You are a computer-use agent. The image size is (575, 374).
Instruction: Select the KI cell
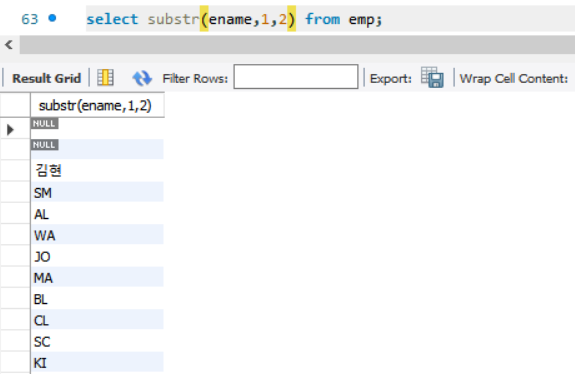pos(97,362)
